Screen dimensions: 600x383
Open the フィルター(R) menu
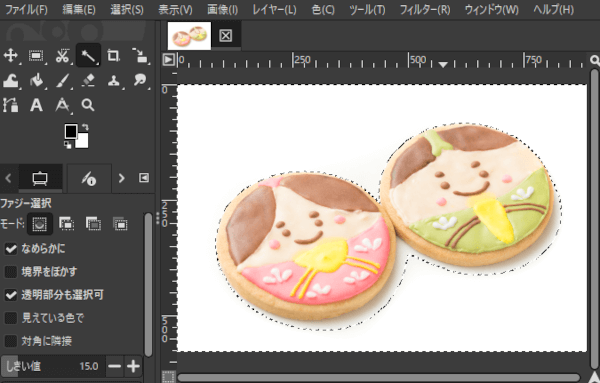(x=425, y=10)
